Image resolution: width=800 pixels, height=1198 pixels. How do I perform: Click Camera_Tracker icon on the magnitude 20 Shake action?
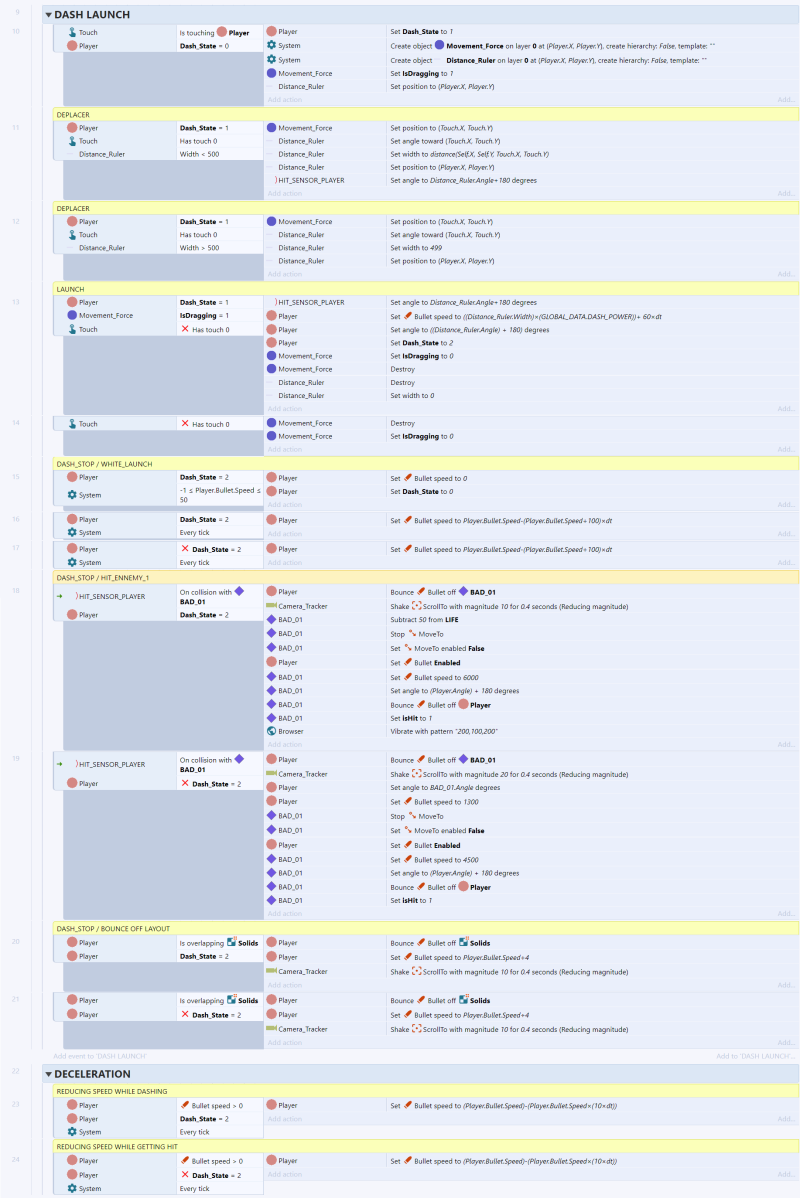click(x=271, y=774)
